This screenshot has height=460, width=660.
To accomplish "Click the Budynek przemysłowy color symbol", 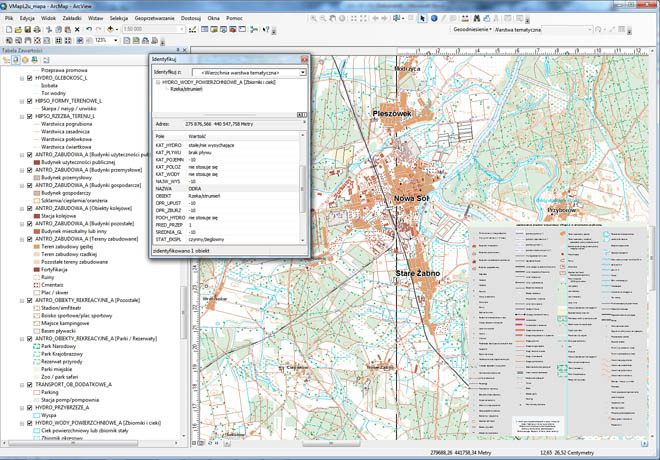I will tap(36, 178).
